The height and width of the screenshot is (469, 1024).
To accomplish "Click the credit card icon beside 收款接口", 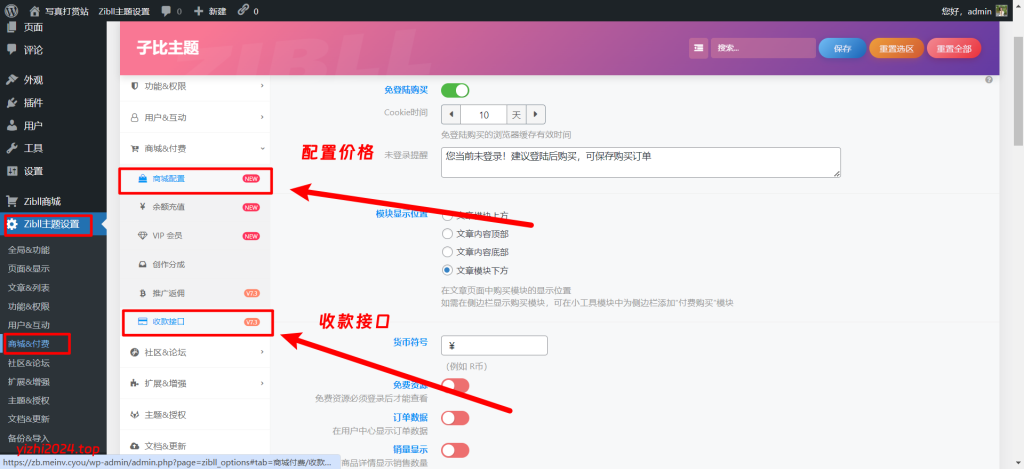I will (x=141, y=321).
